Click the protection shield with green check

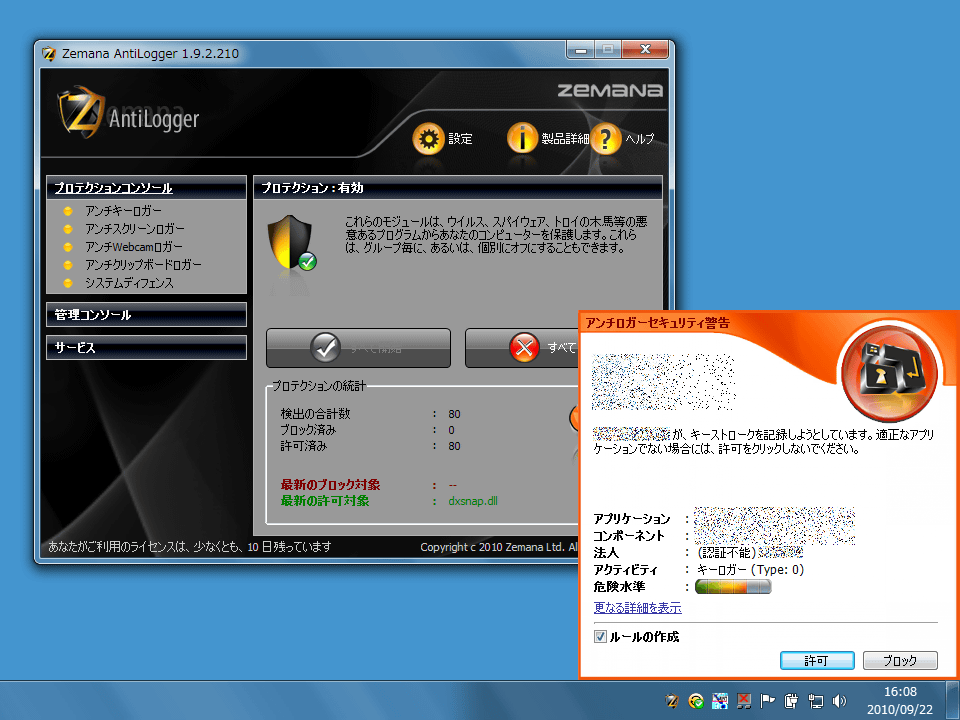coord(292,243)
